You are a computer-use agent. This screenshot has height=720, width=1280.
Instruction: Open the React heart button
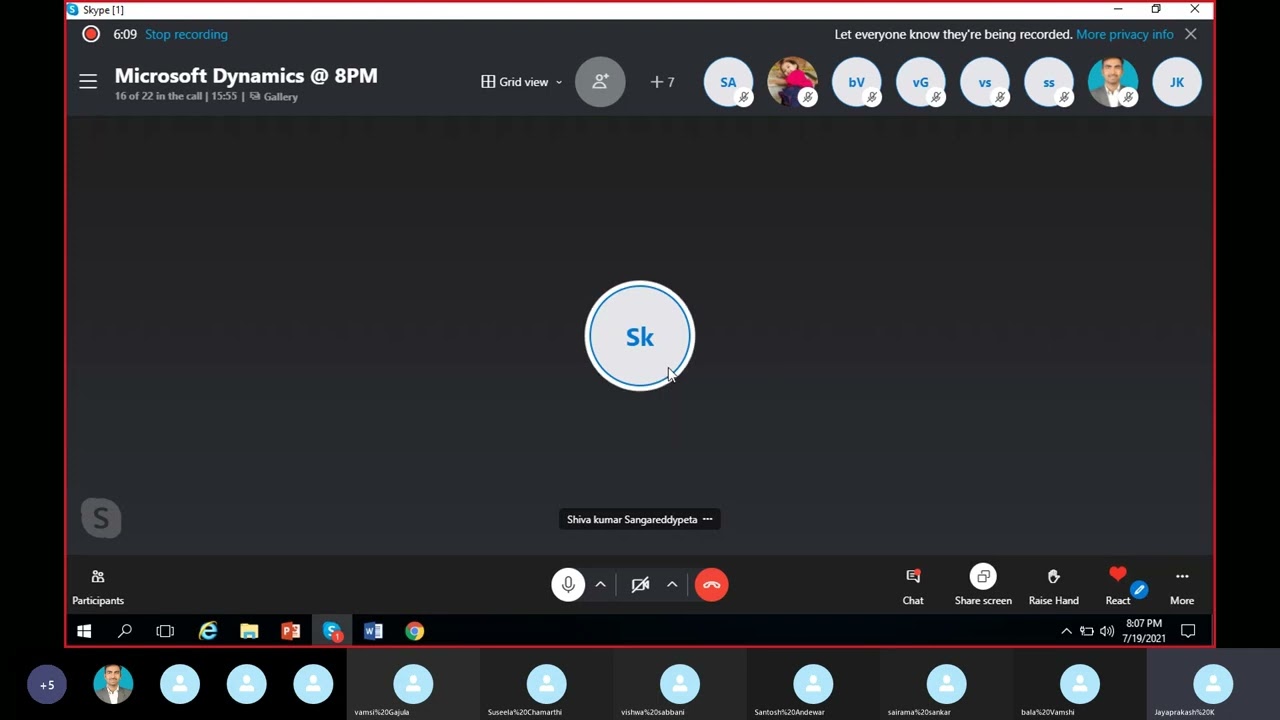1118,587
